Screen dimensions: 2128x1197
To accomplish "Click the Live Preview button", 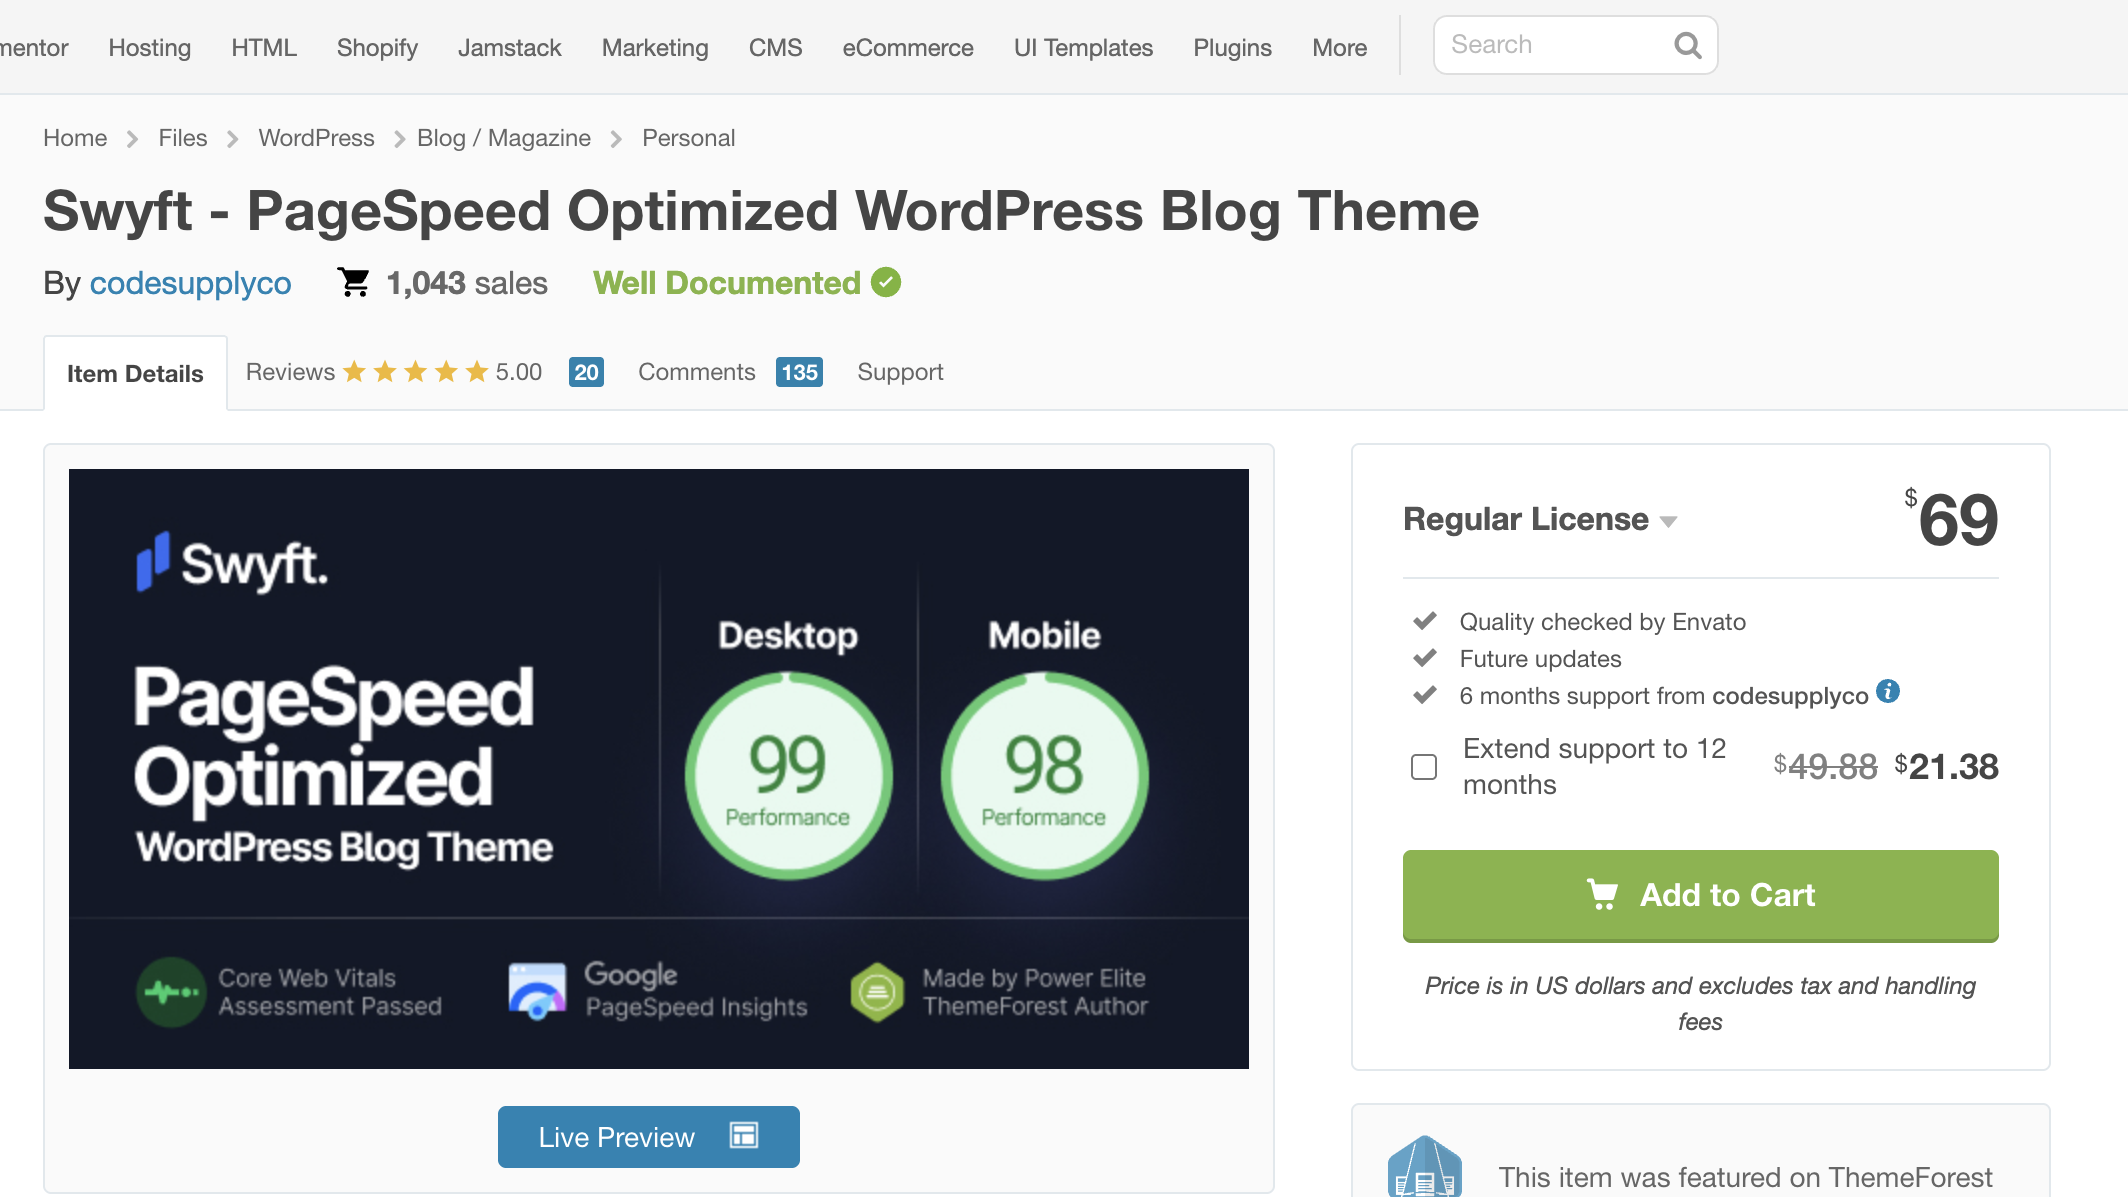I will pyautogui.click(x=648, y=1137).
